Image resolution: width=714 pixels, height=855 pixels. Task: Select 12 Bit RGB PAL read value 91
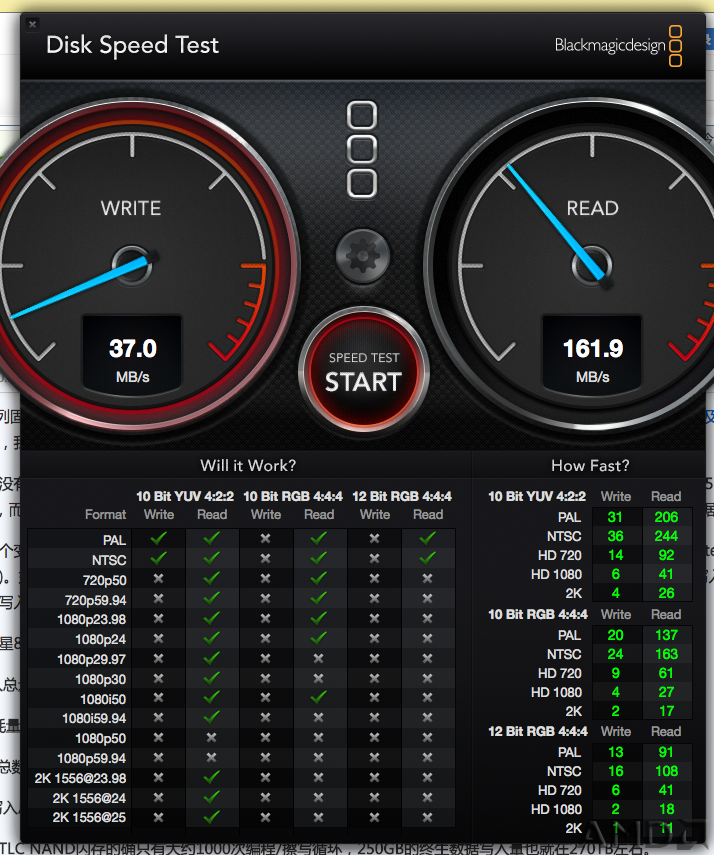point(666,752)
